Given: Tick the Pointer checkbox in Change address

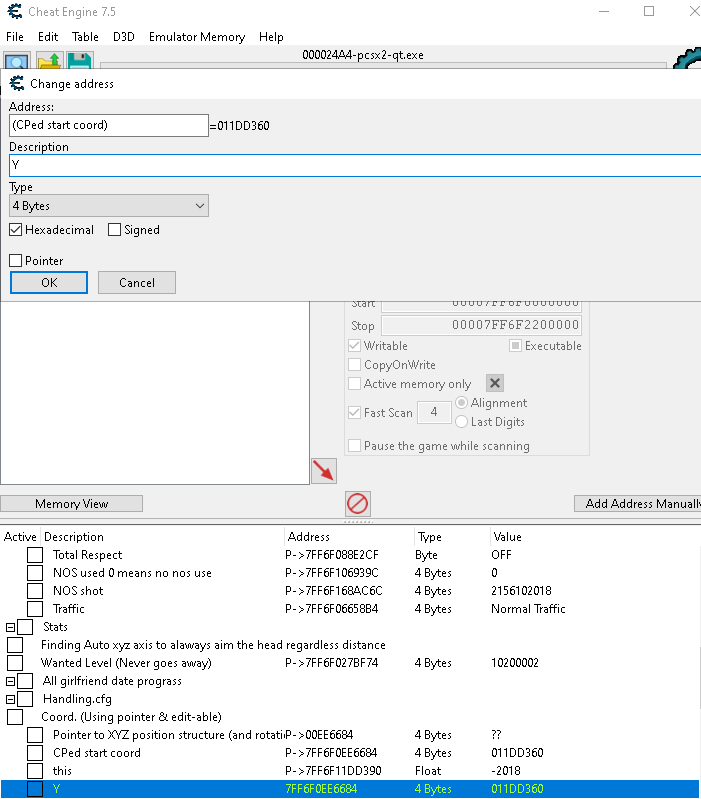Looking at the screenshot, I should 16,261.
